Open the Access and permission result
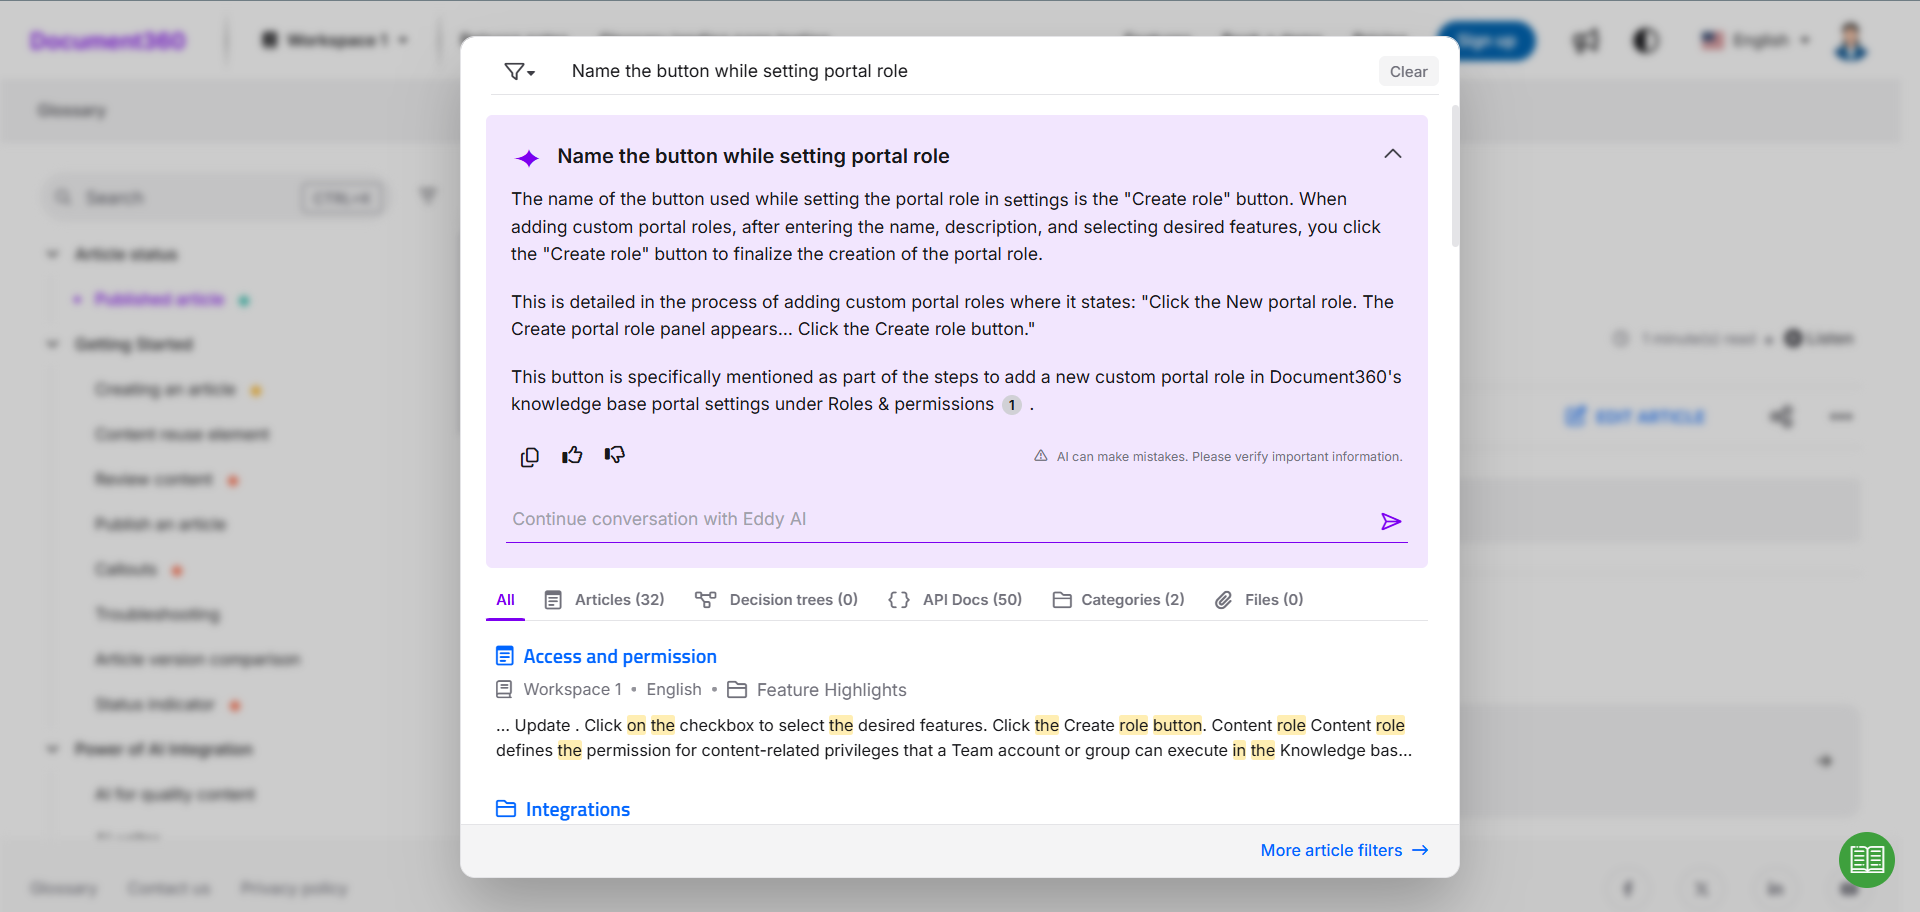 point(620,657)
